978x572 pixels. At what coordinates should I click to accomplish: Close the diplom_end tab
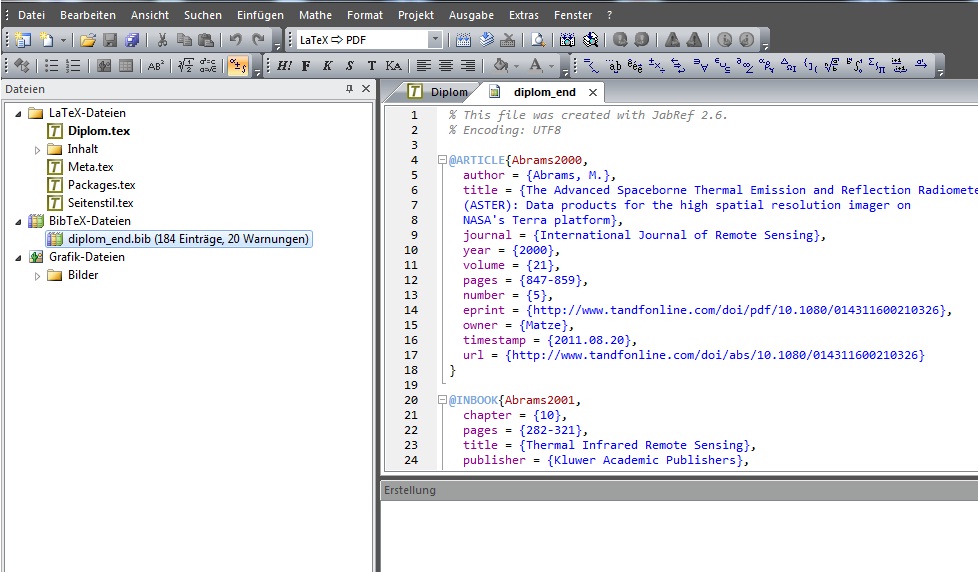[x=592, y=92]
